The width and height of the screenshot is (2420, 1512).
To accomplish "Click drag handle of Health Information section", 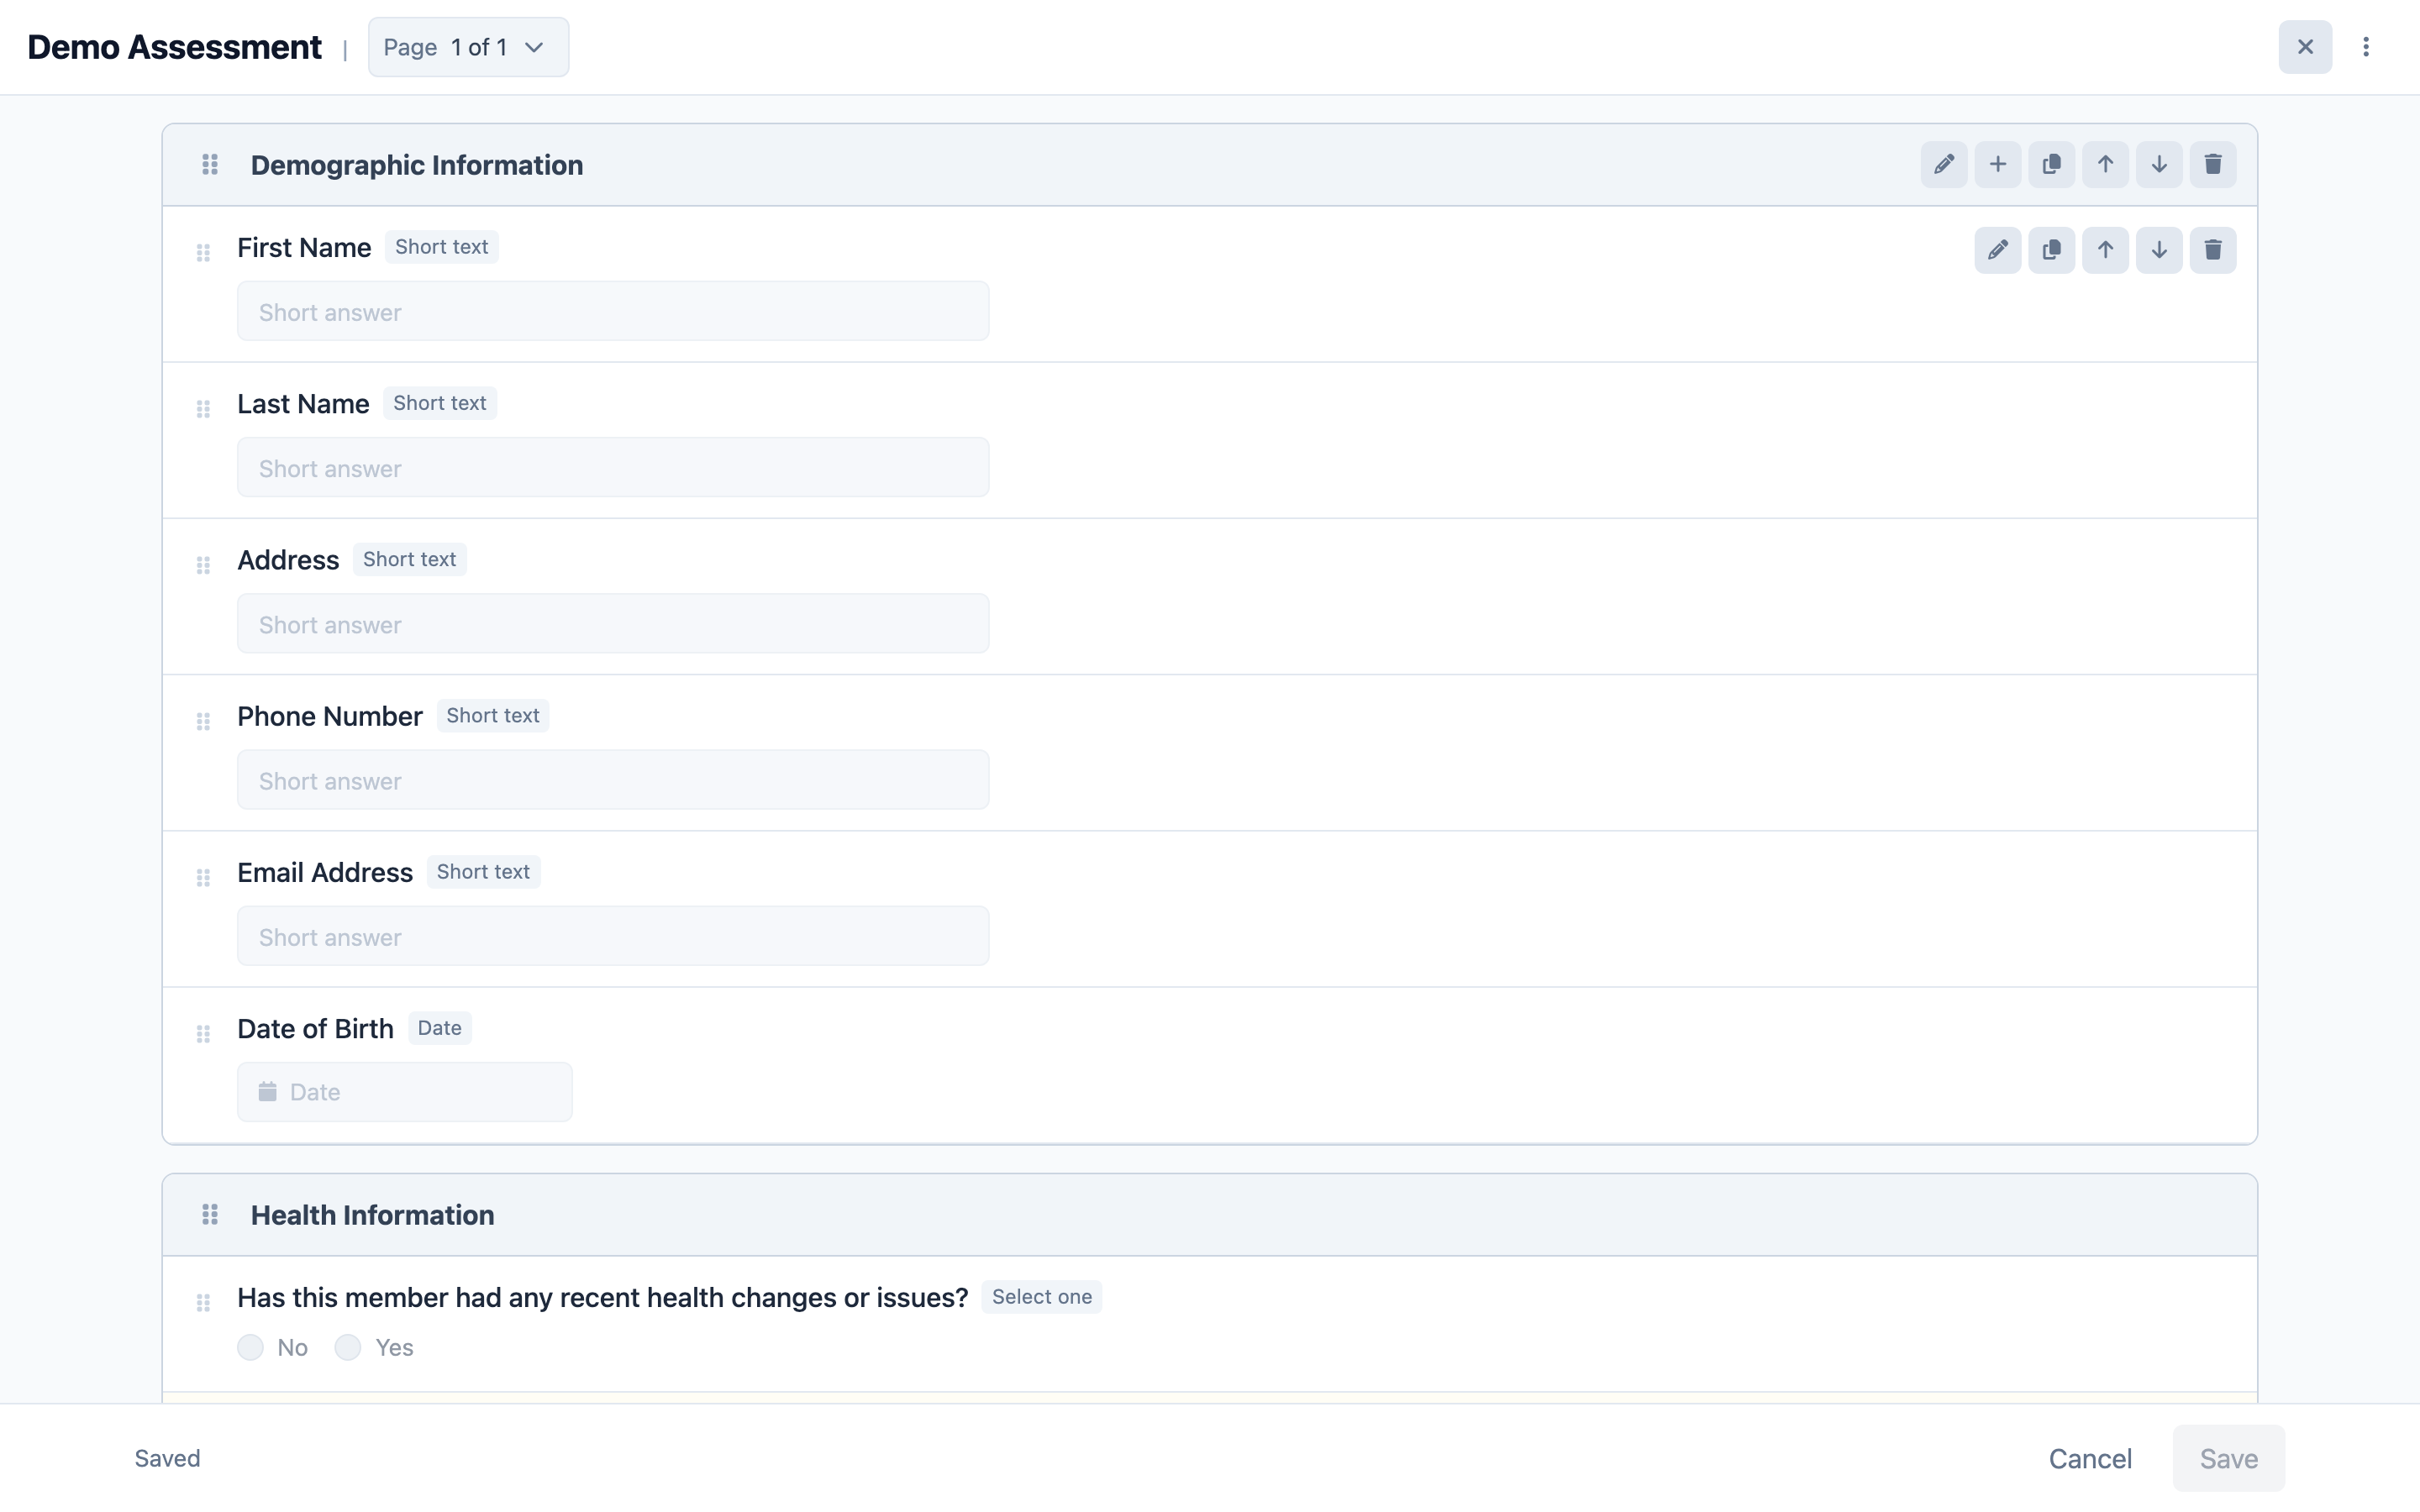I will coord(210,1214).
